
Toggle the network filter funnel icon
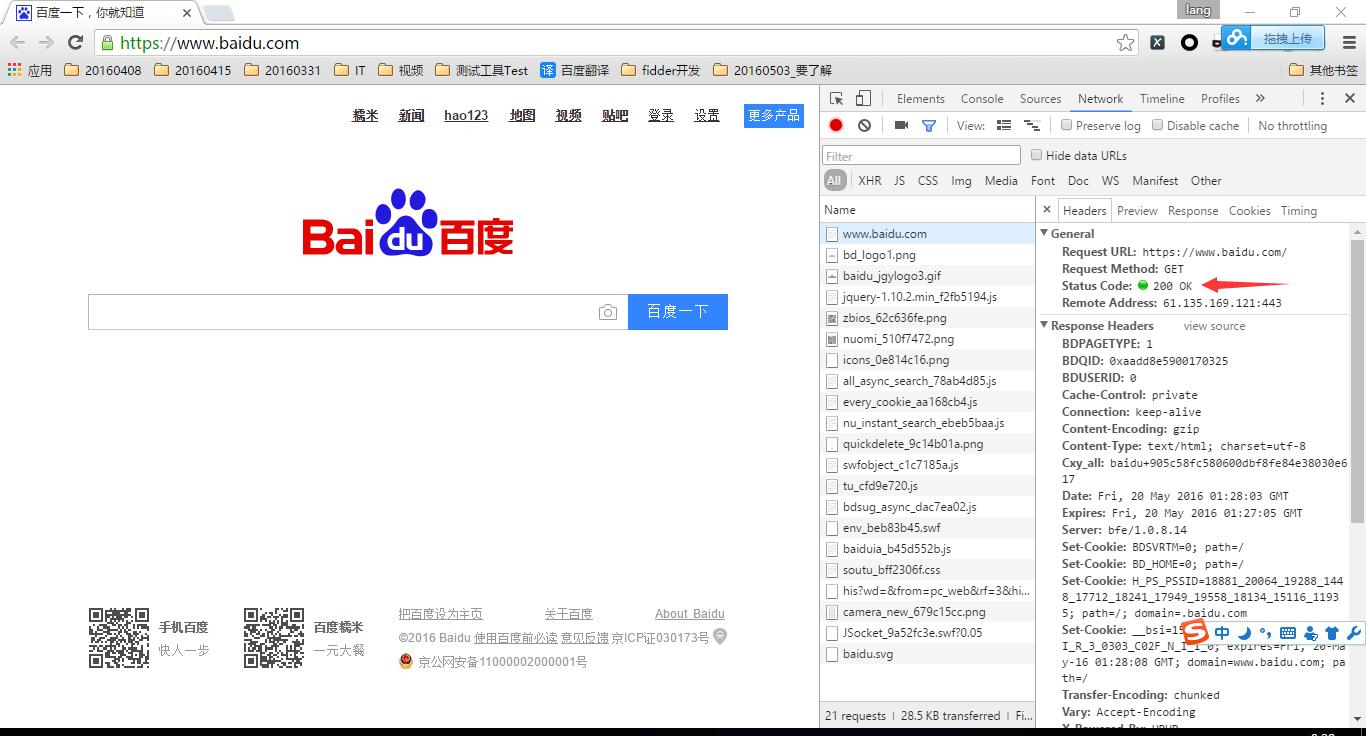pos(929,125)
